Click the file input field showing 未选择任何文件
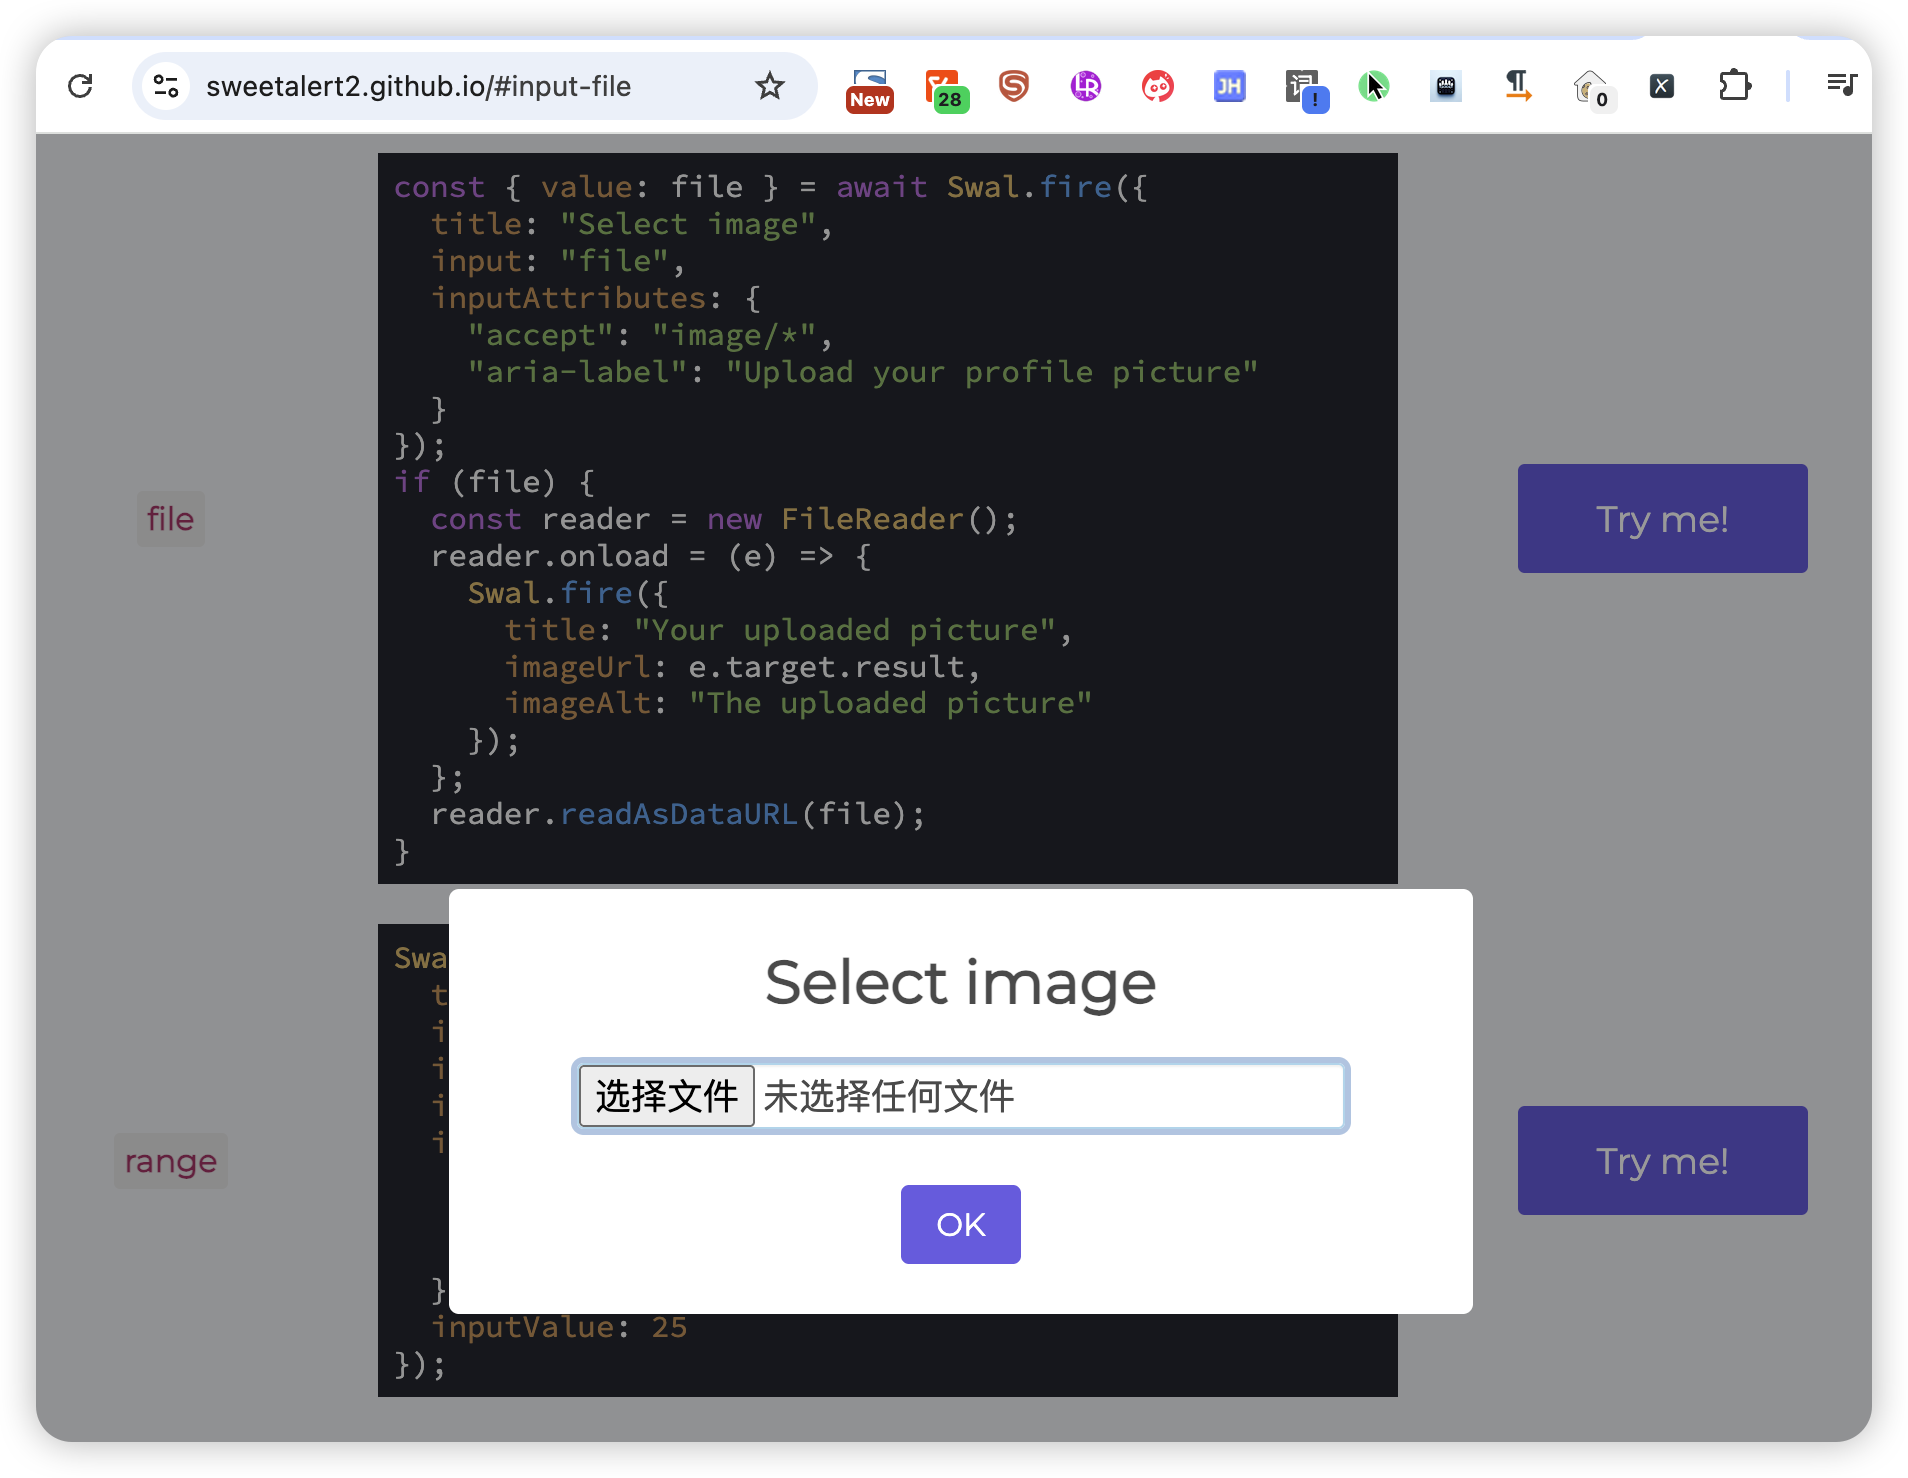Screen dimensions: 1908x1478 click(x=960, y=1096)
